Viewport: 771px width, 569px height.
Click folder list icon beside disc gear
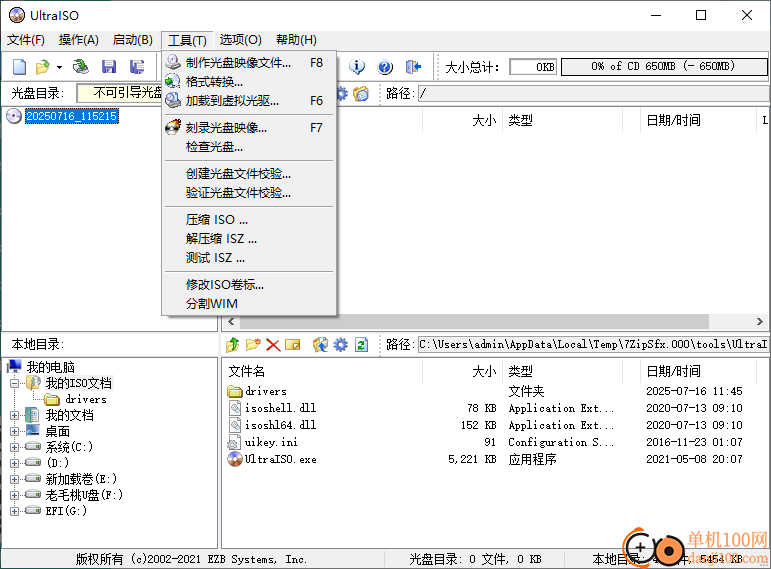pos(361,93)
